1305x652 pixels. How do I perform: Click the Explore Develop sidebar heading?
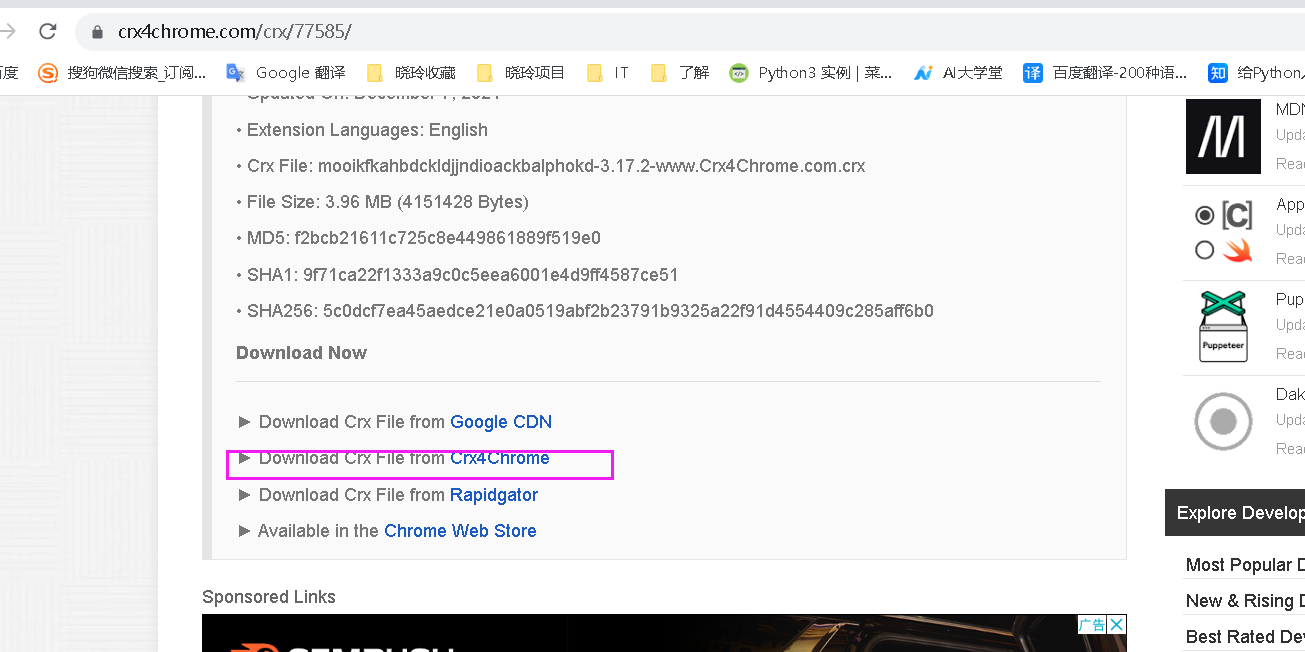(1235, 513)
